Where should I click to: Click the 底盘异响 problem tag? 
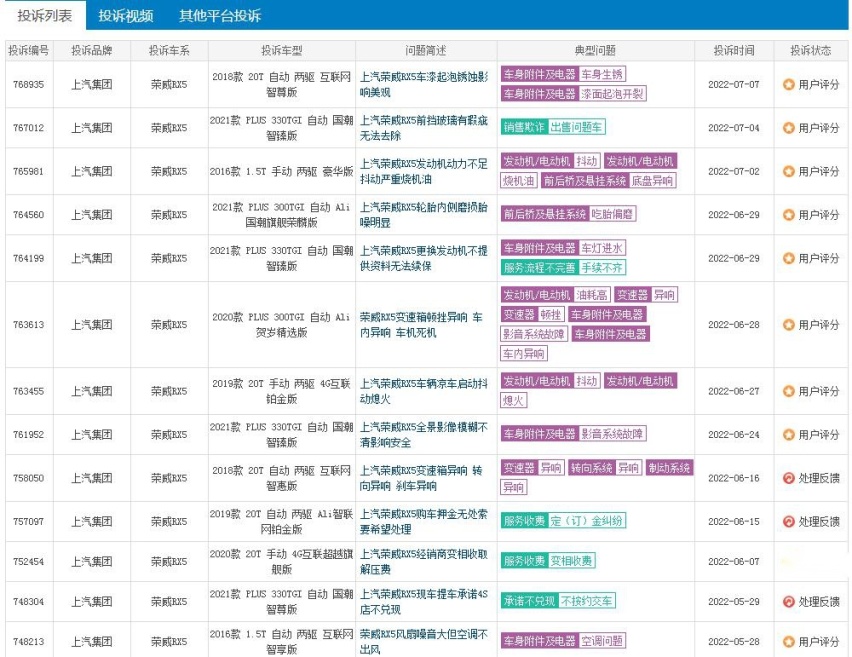tap(652, 180)
